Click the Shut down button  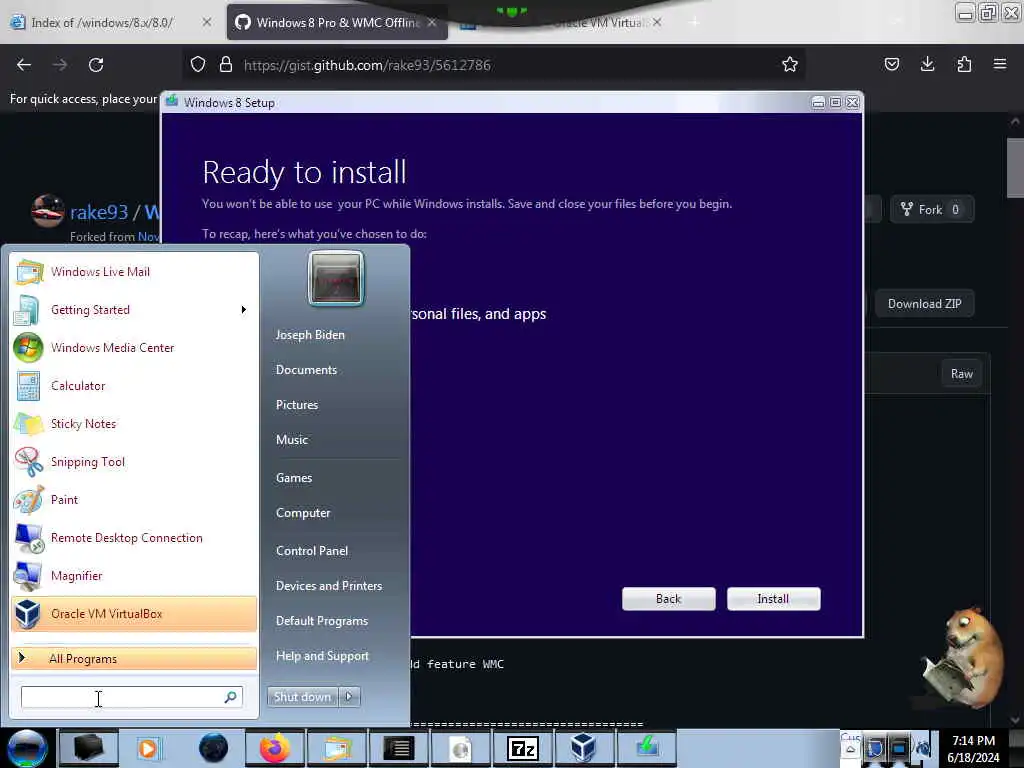tap(302, 697)
